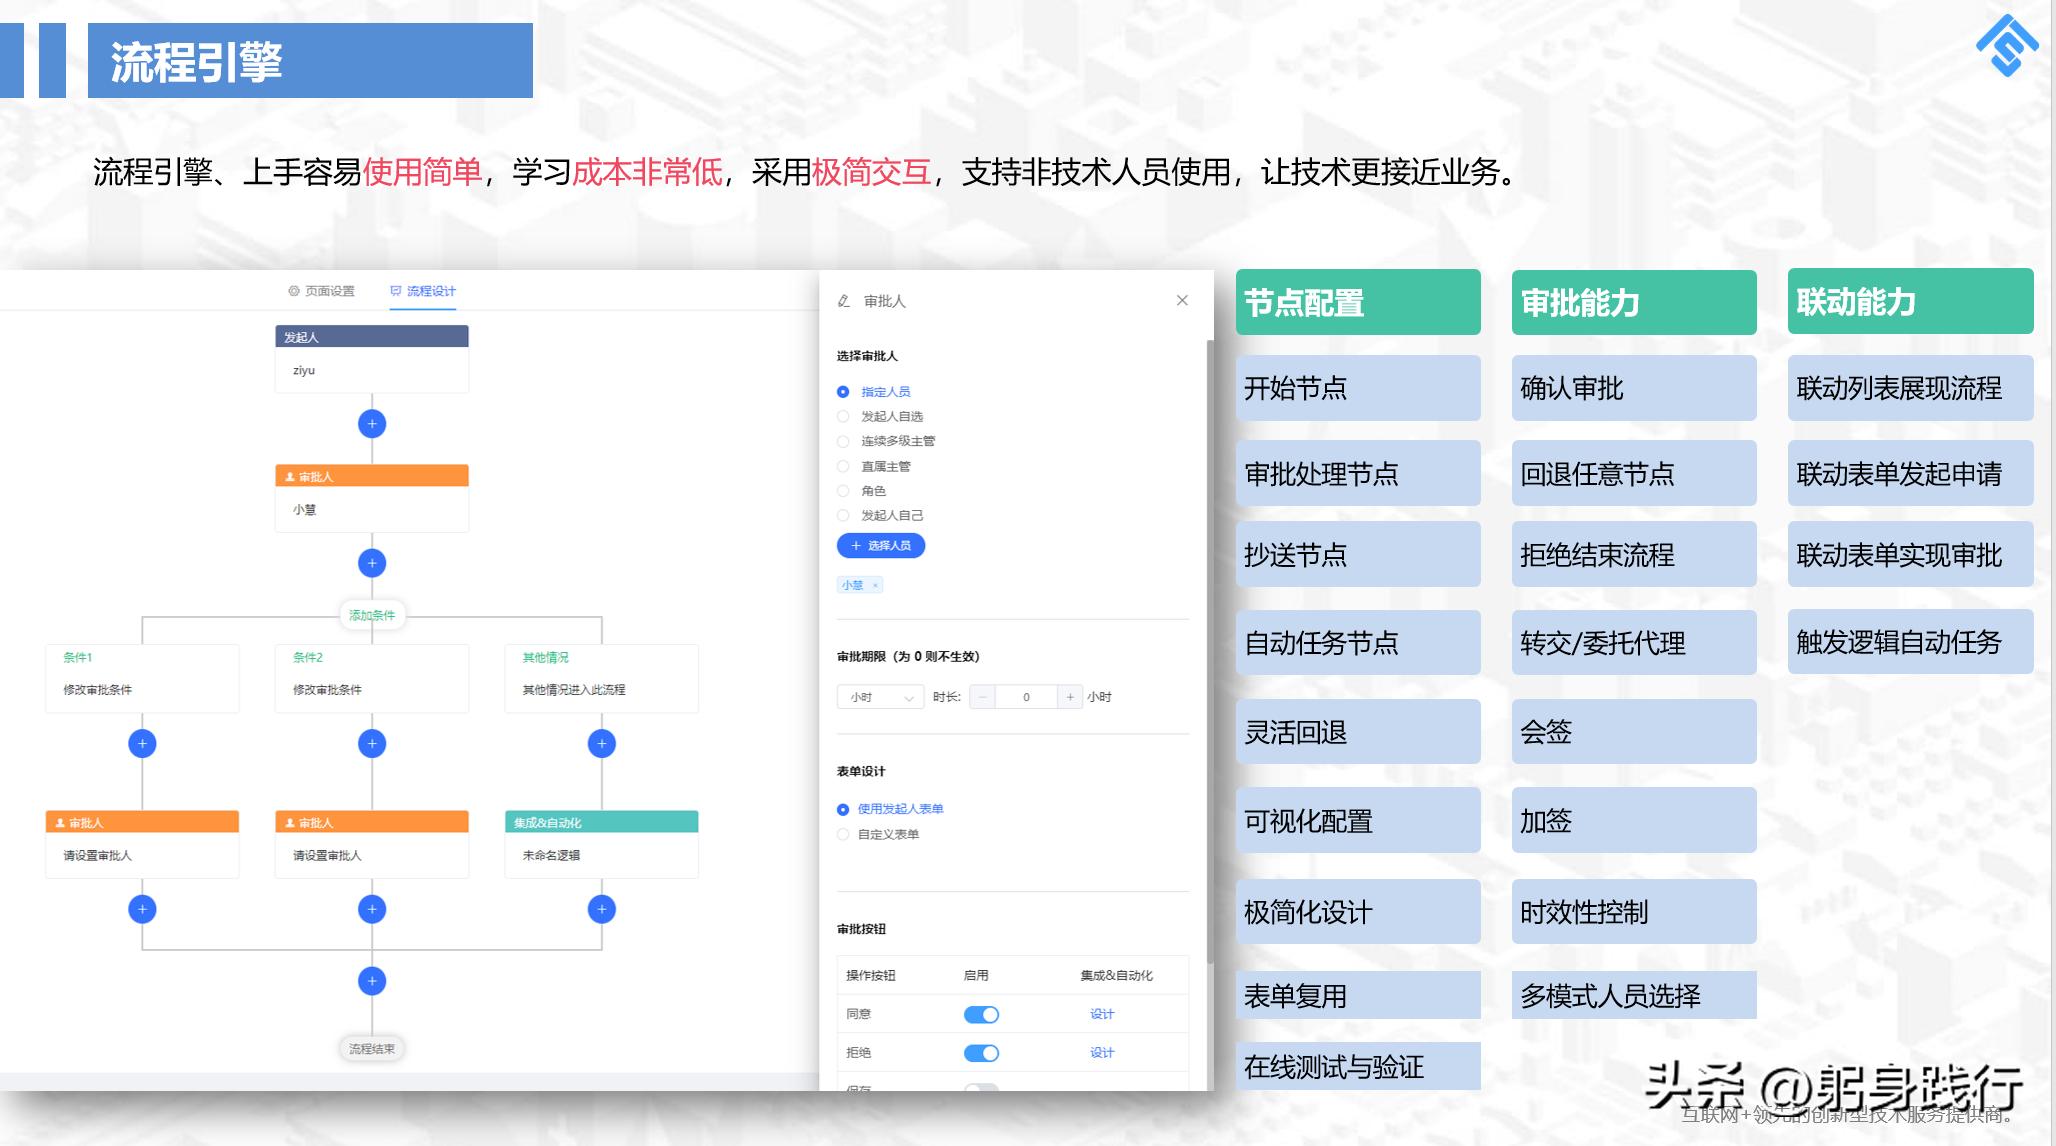2056x1146 pixels.
Task: Disable the 同意 approval button toggle
Action: 982,1013
